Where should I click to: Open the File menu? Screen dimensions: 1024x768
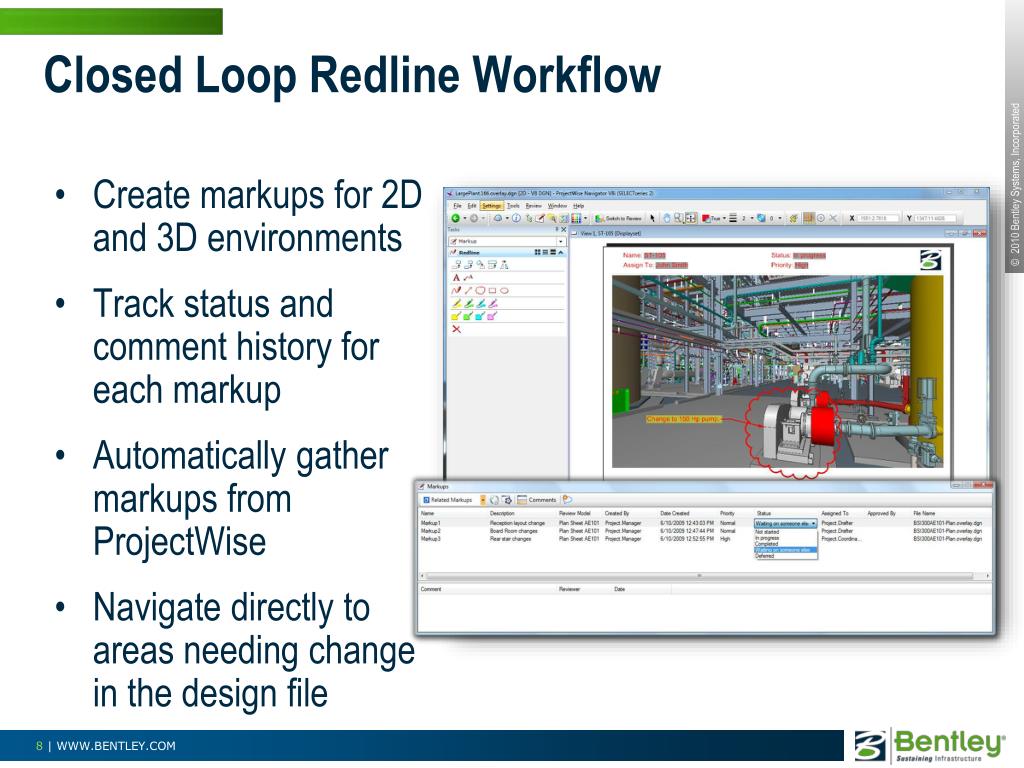pos(457,206)
